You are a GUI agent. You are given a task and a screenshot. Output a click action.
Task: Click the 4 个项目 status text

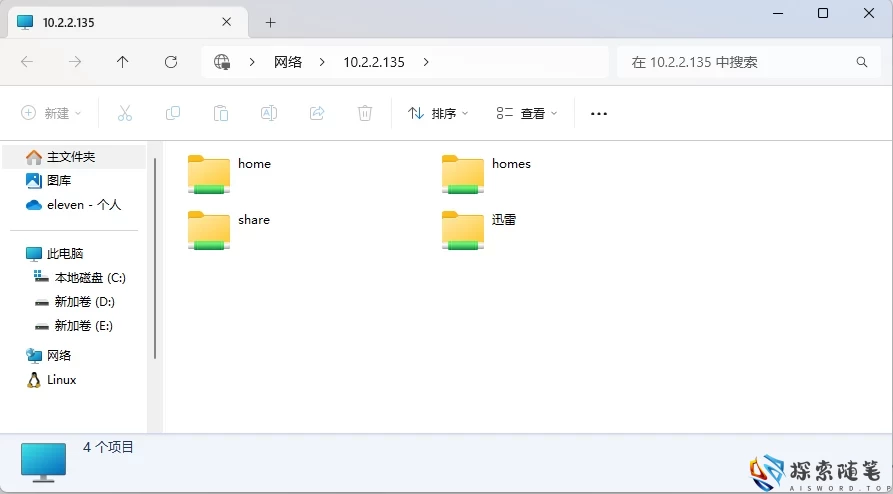[x=108, y=447]
